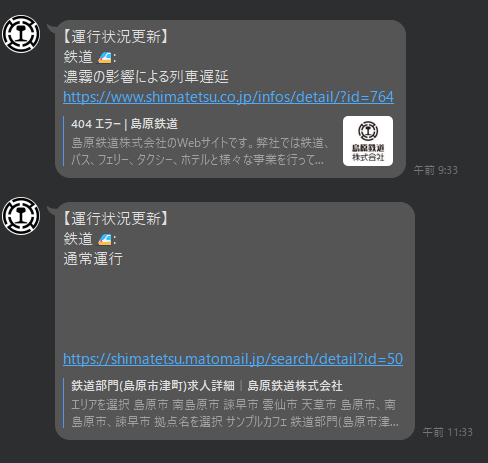Click the first 【運行状況更新】 heading
488x463 pixels.
tap(116, 37)
